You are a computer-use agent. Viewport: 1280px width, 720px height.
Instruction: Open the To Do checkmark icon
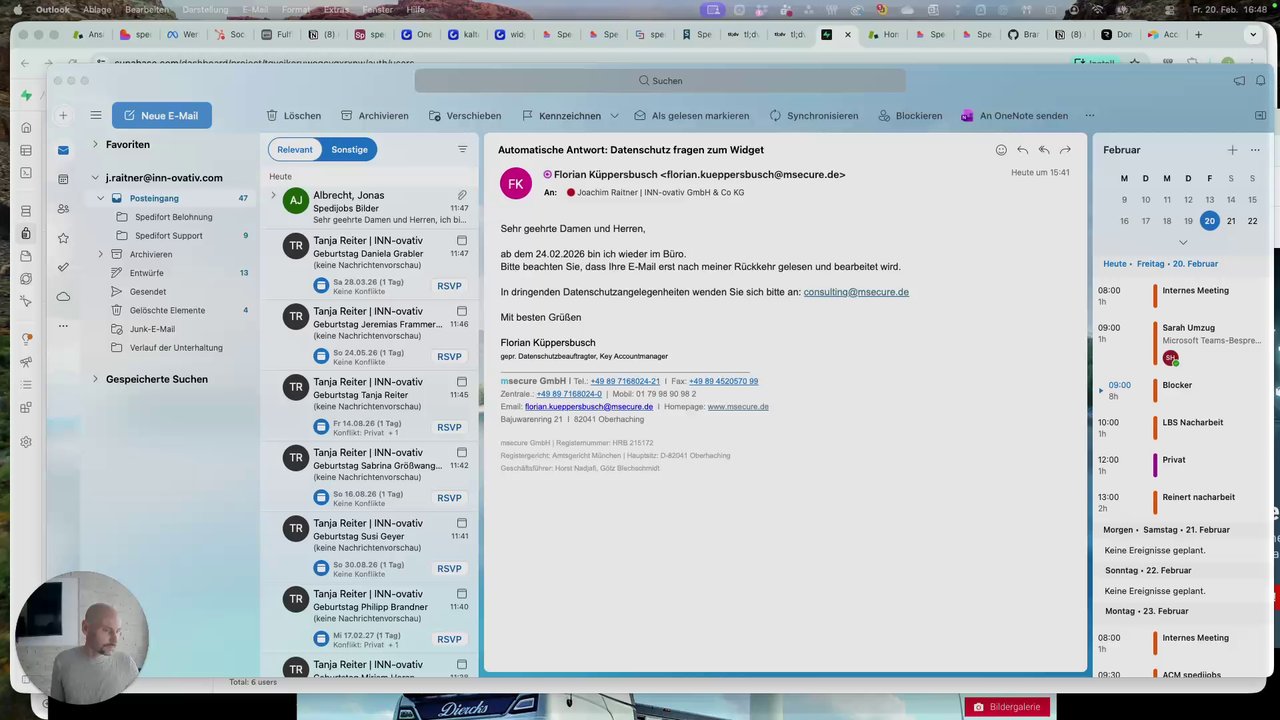pyautogui.click(x=63, y=267)
